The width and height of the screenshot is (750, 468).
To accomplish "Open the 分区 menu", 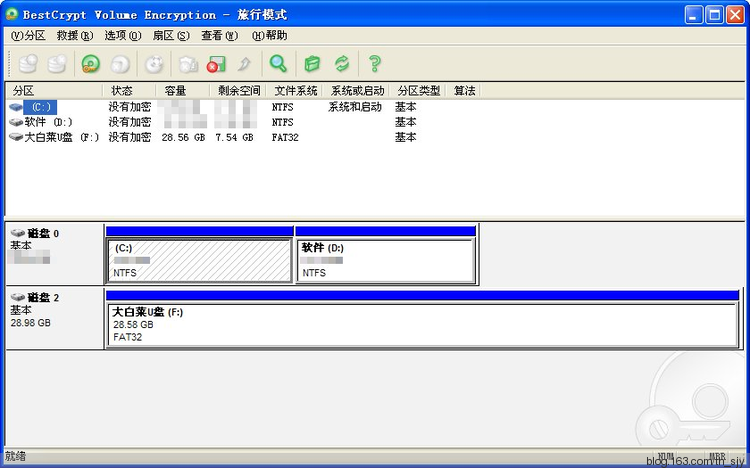I will 28,35.
